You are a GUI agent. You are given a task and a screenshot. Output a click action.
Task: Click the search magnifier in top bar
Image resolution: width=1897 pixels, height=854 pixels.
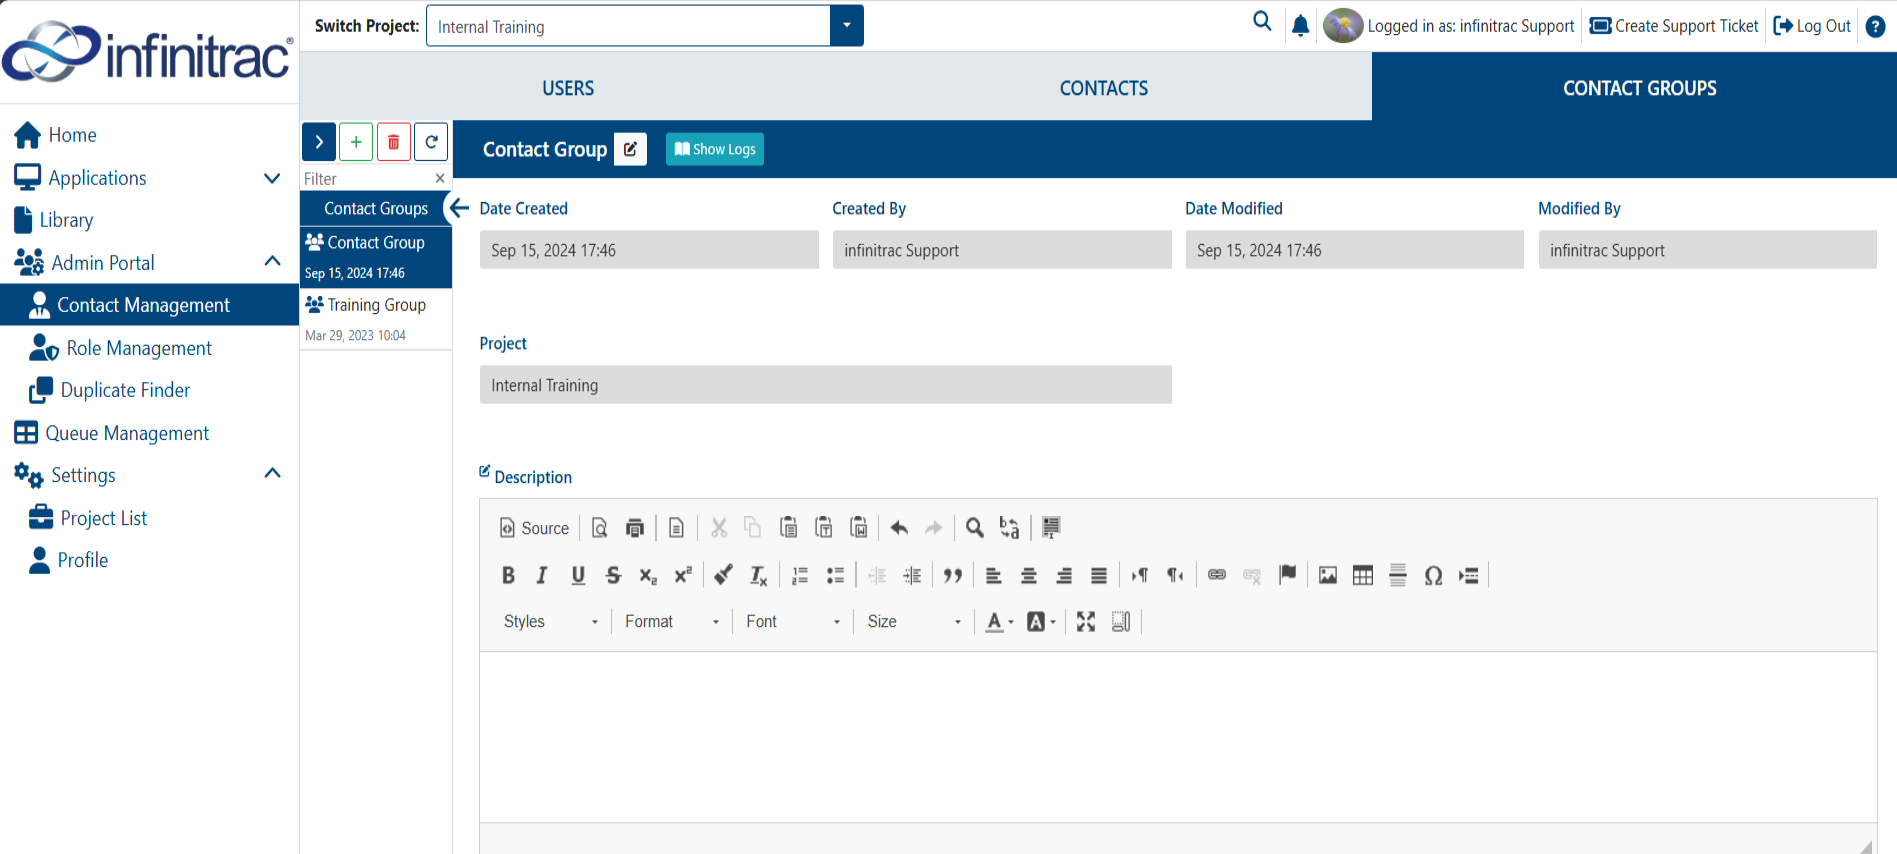pyautogui.click(x=1262, y=22)
